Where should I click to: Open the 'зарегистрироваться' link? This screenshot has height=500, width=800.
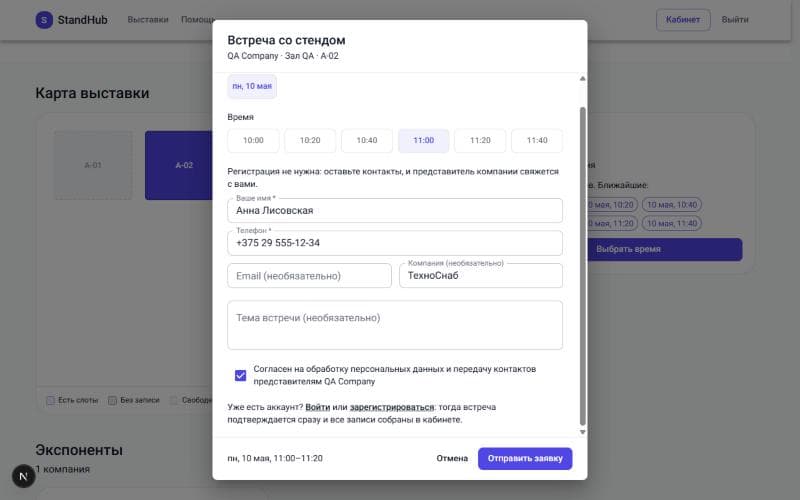[x=392, y=407]
